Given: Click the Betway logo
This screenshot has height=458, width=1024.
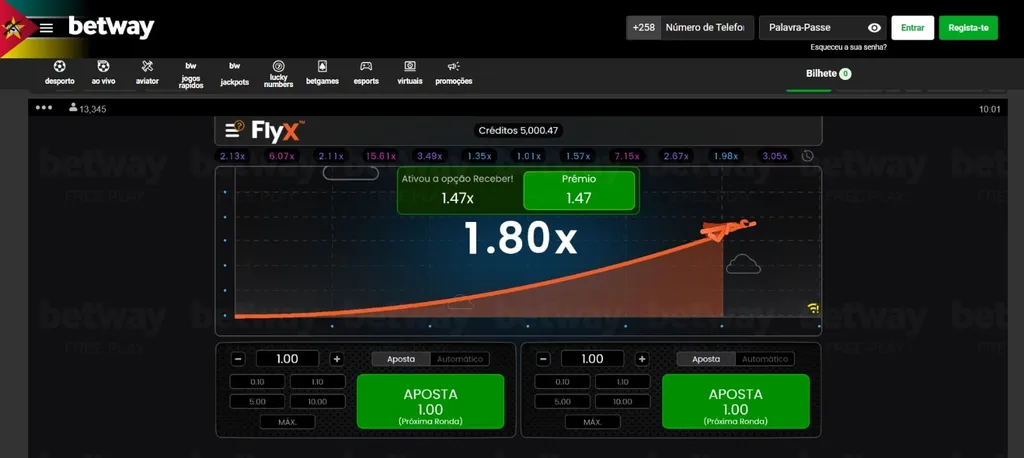Looking at the screenshot, I should 111,27.
